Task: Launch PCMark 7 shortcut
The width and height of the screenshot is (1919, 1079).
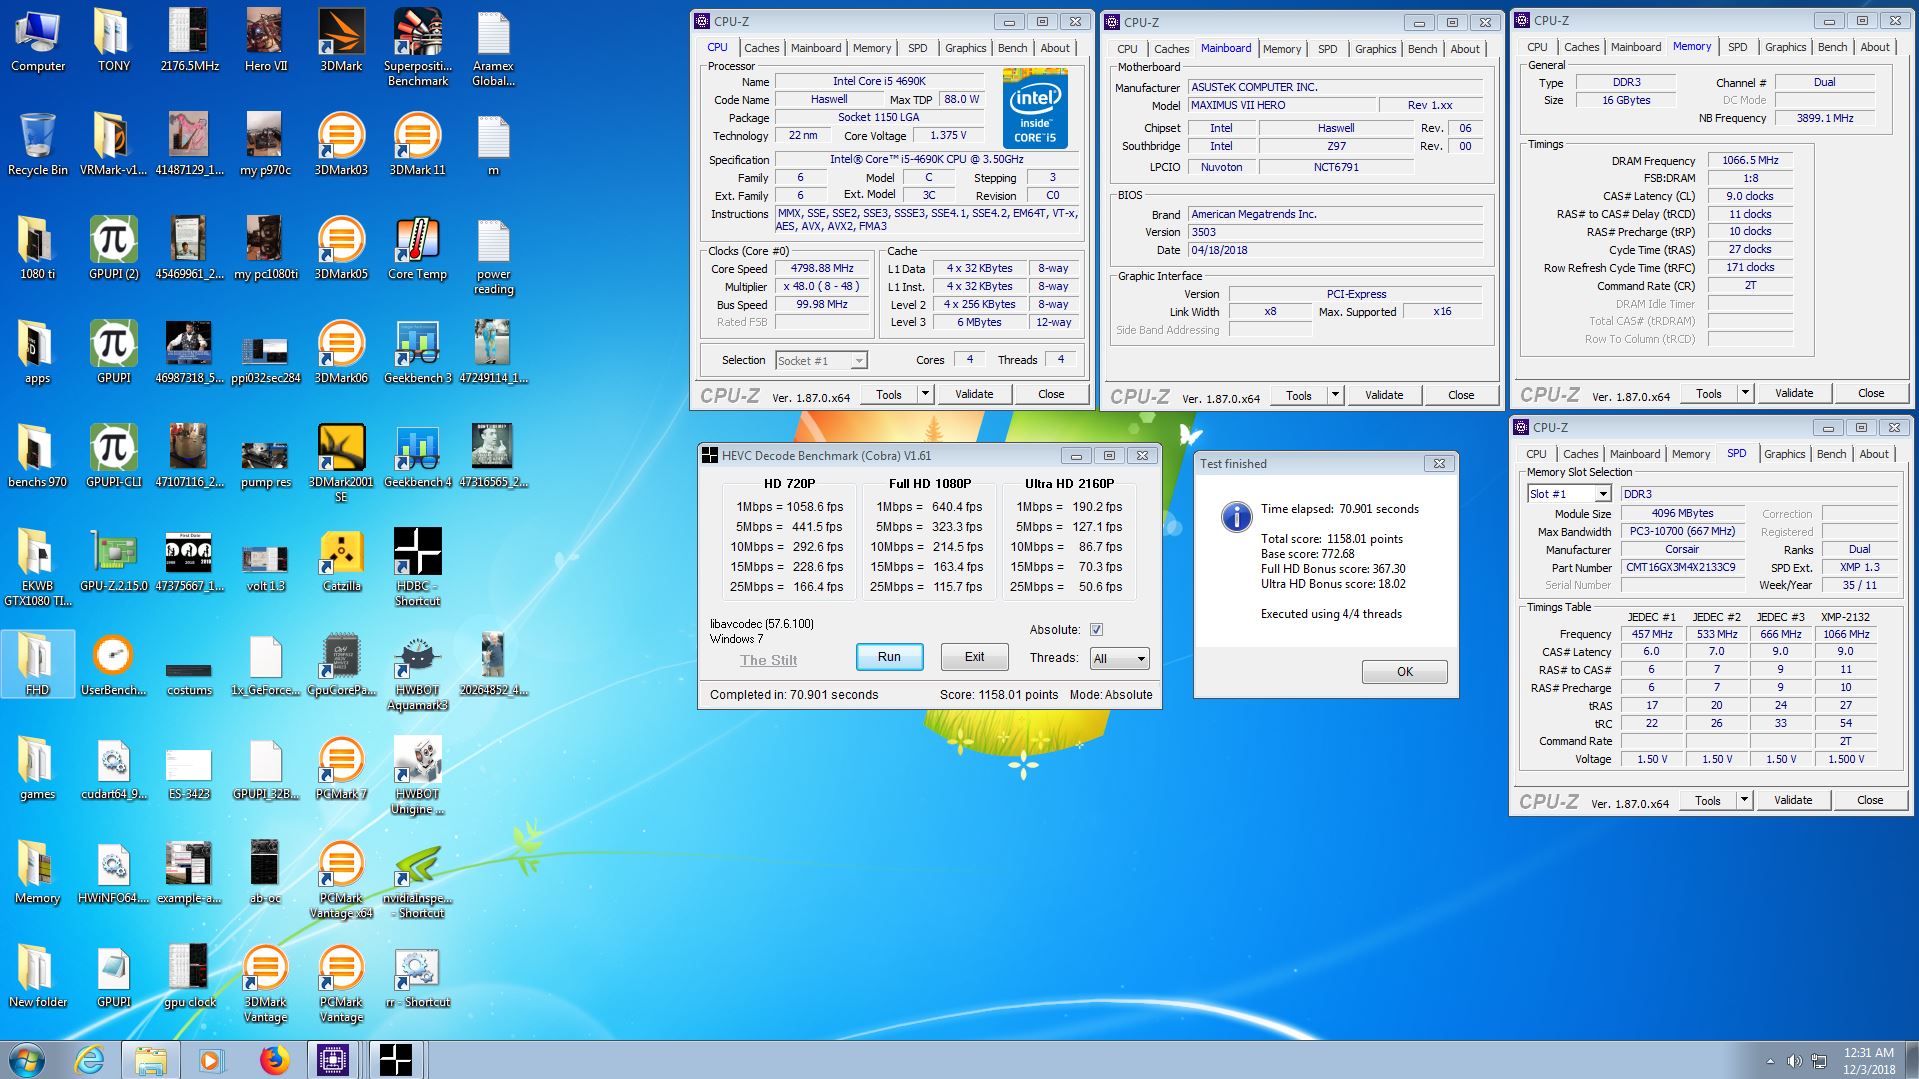Action: [341, 770]
